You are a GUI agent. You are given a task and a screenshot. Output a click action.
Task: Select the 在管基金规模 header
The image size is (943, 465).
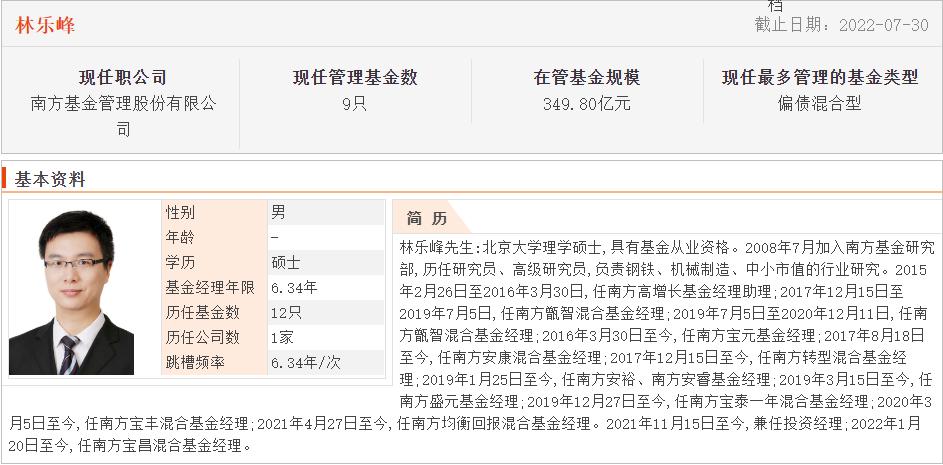[587, 78]
